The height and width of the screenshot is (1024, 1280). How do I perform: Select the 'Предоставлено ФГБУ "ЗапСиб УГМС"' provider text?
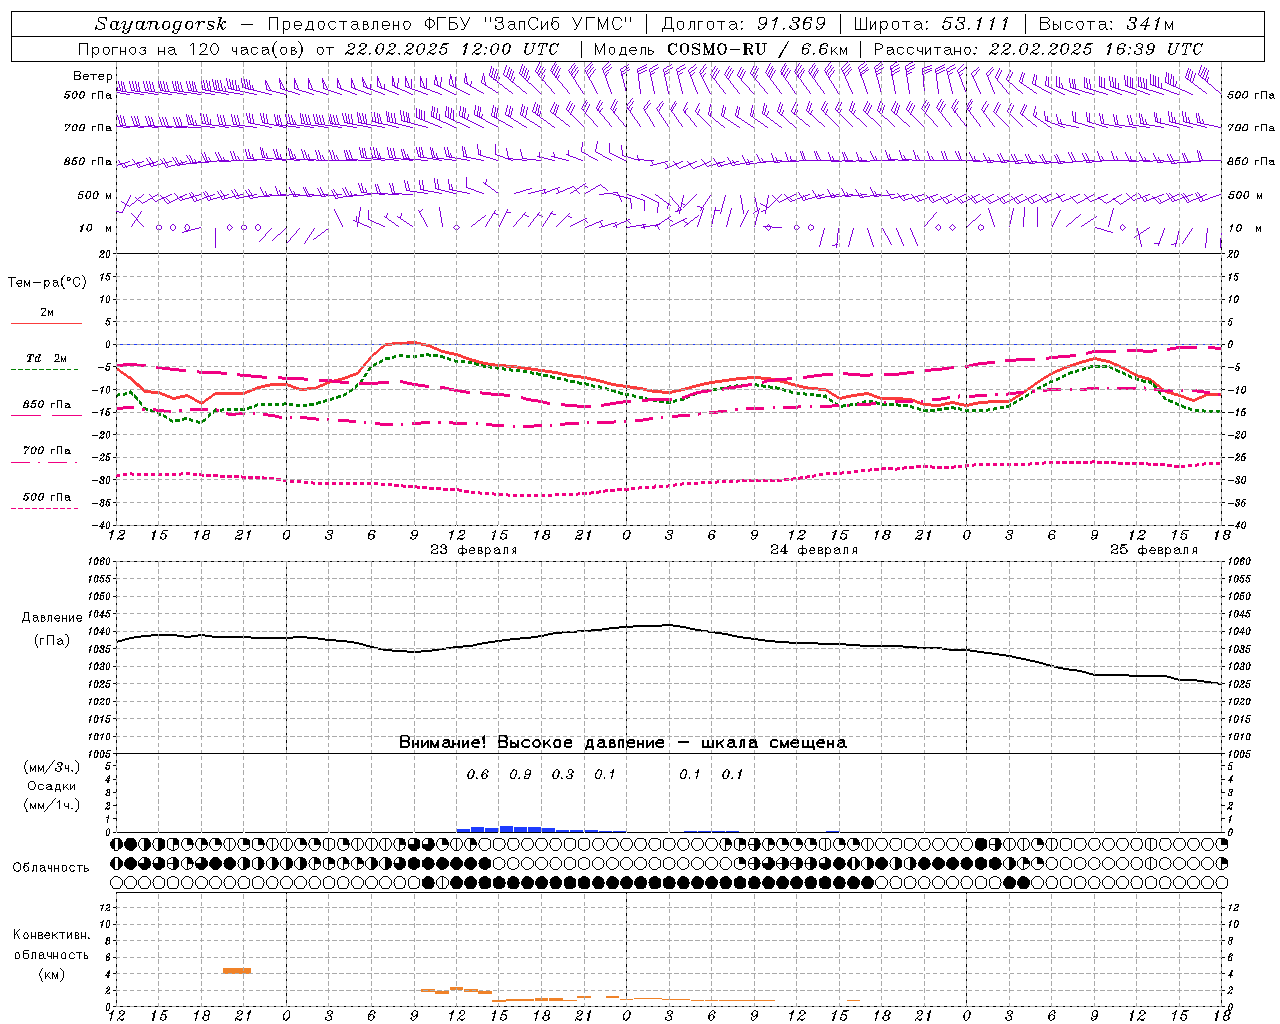448,24
